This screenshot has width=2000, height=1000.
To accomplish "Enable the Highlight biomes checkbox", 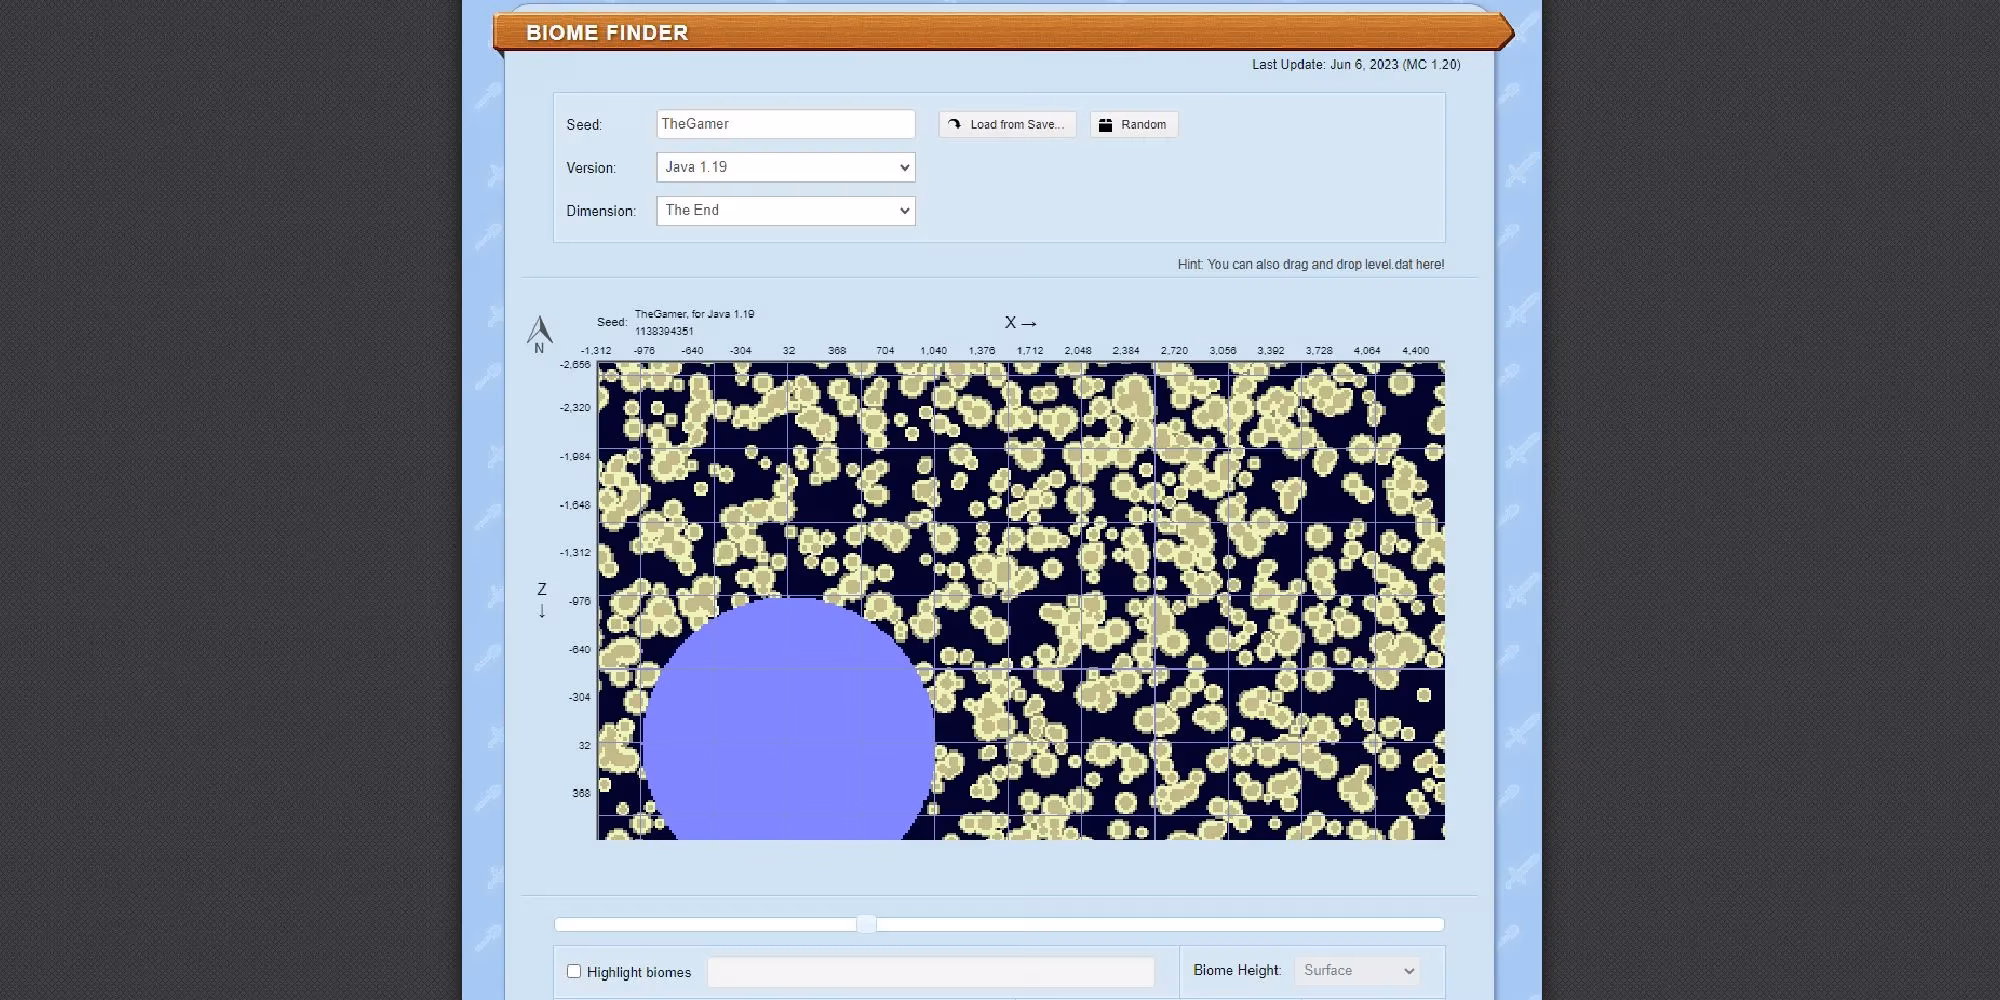I will pos(574,971).
